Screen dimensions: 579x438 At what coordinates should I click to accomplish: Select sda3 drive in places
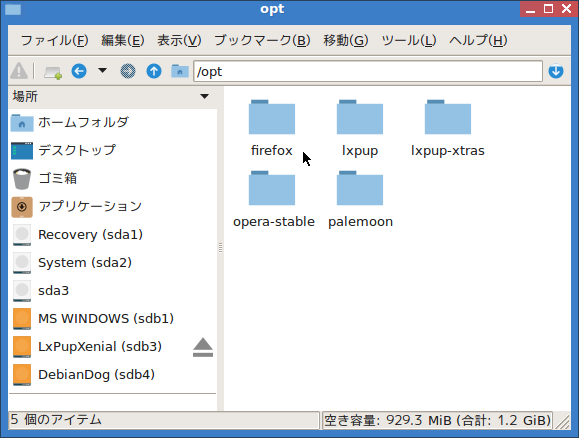(112, 291)
